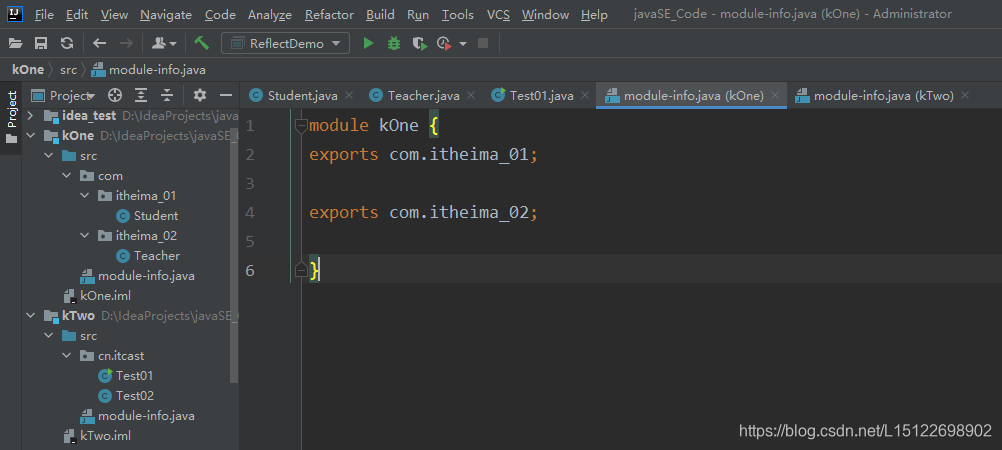Fold code at the line 1 gutter marker
This screenshot has height=450, width=1002.
[301, 126]
